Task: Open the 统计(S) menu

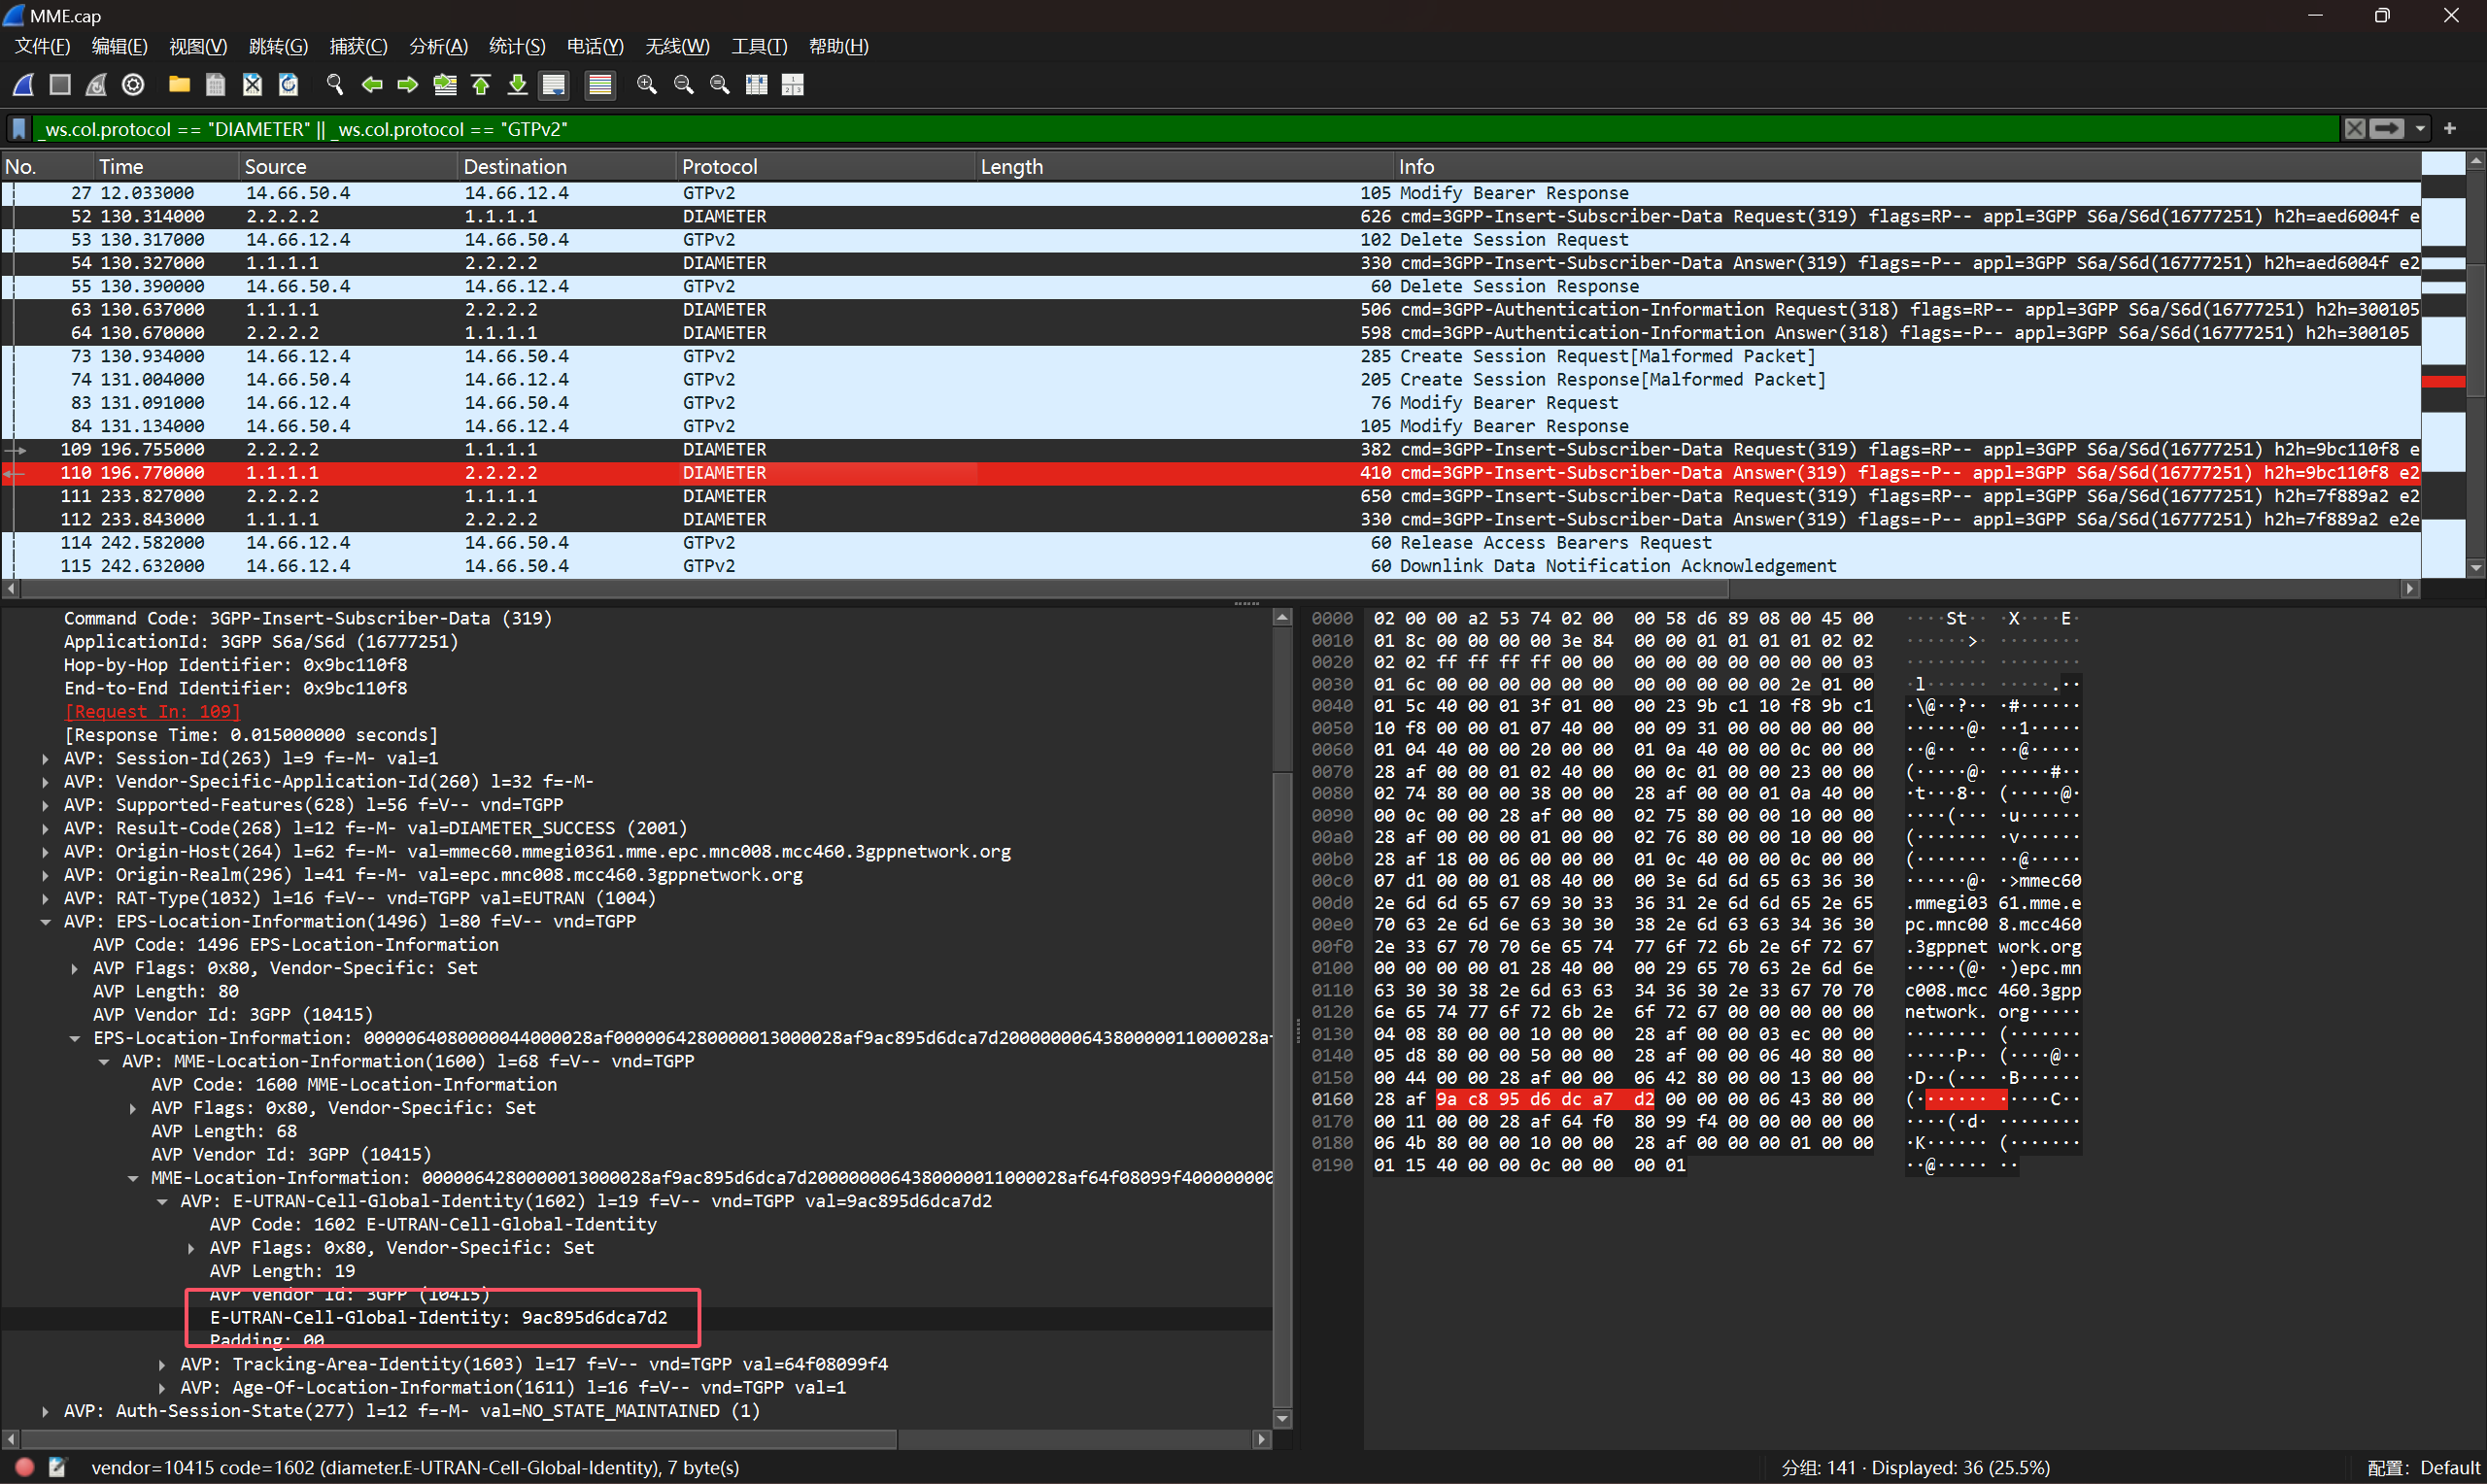Action: coord(517,46)
